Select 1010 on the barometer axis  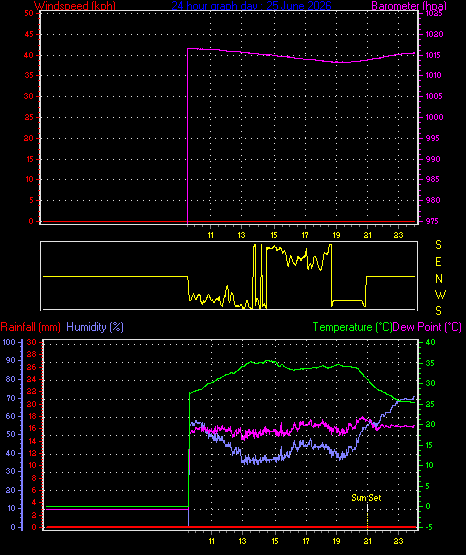point(433,75)
